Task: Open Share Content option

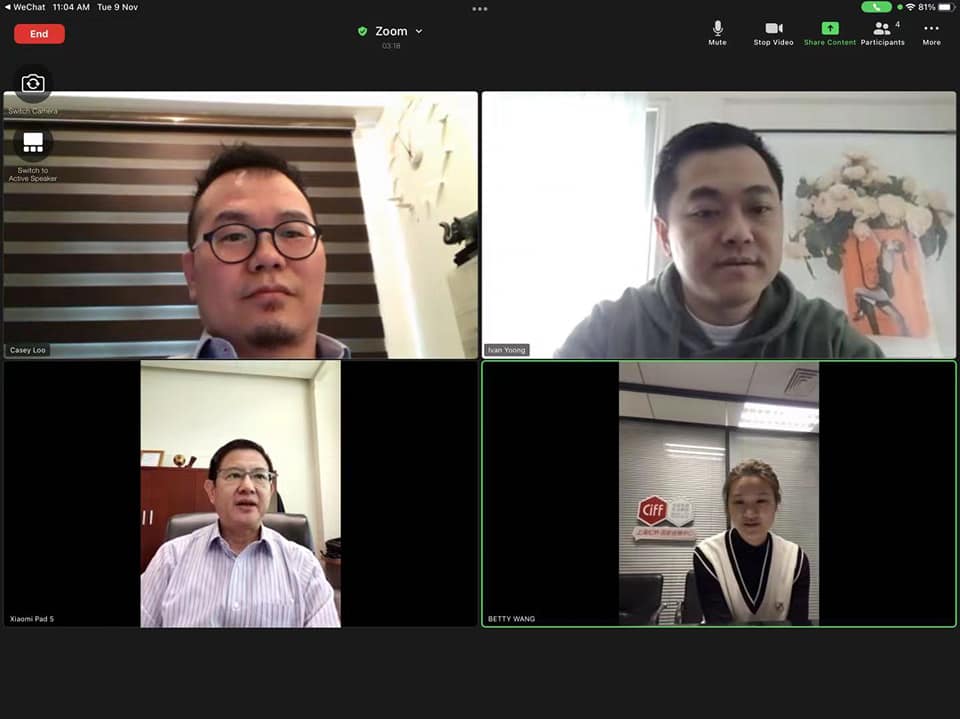Action: coord(830,33)
